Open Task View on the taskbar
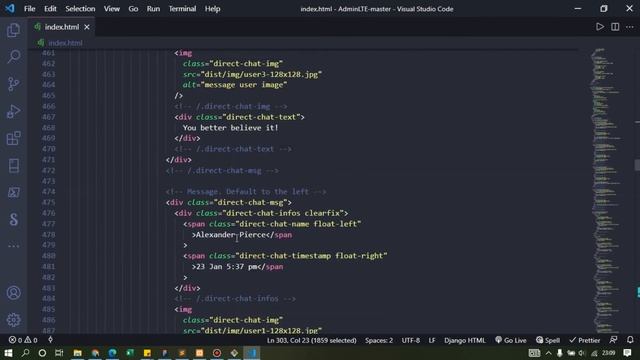The image size is (640, 360). 59,353
